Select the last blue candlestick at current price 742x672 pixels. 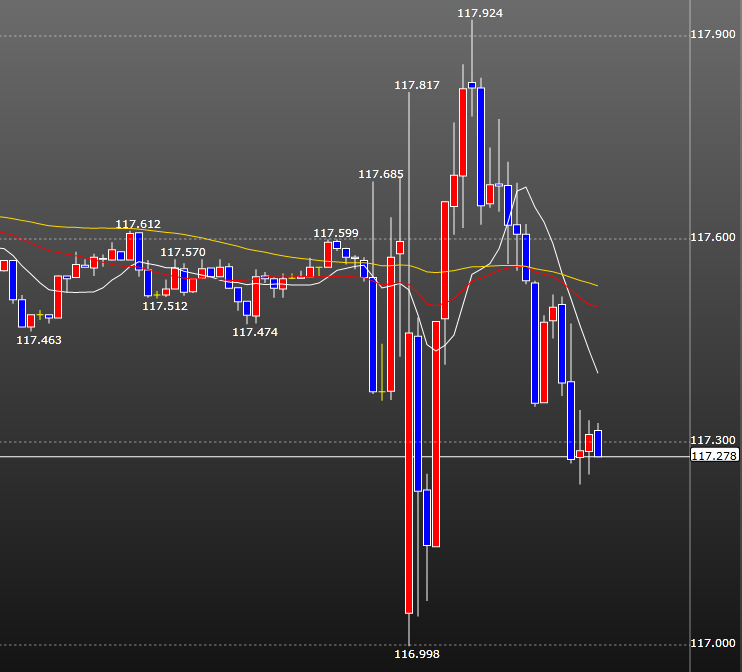click(x=598, y=443)
